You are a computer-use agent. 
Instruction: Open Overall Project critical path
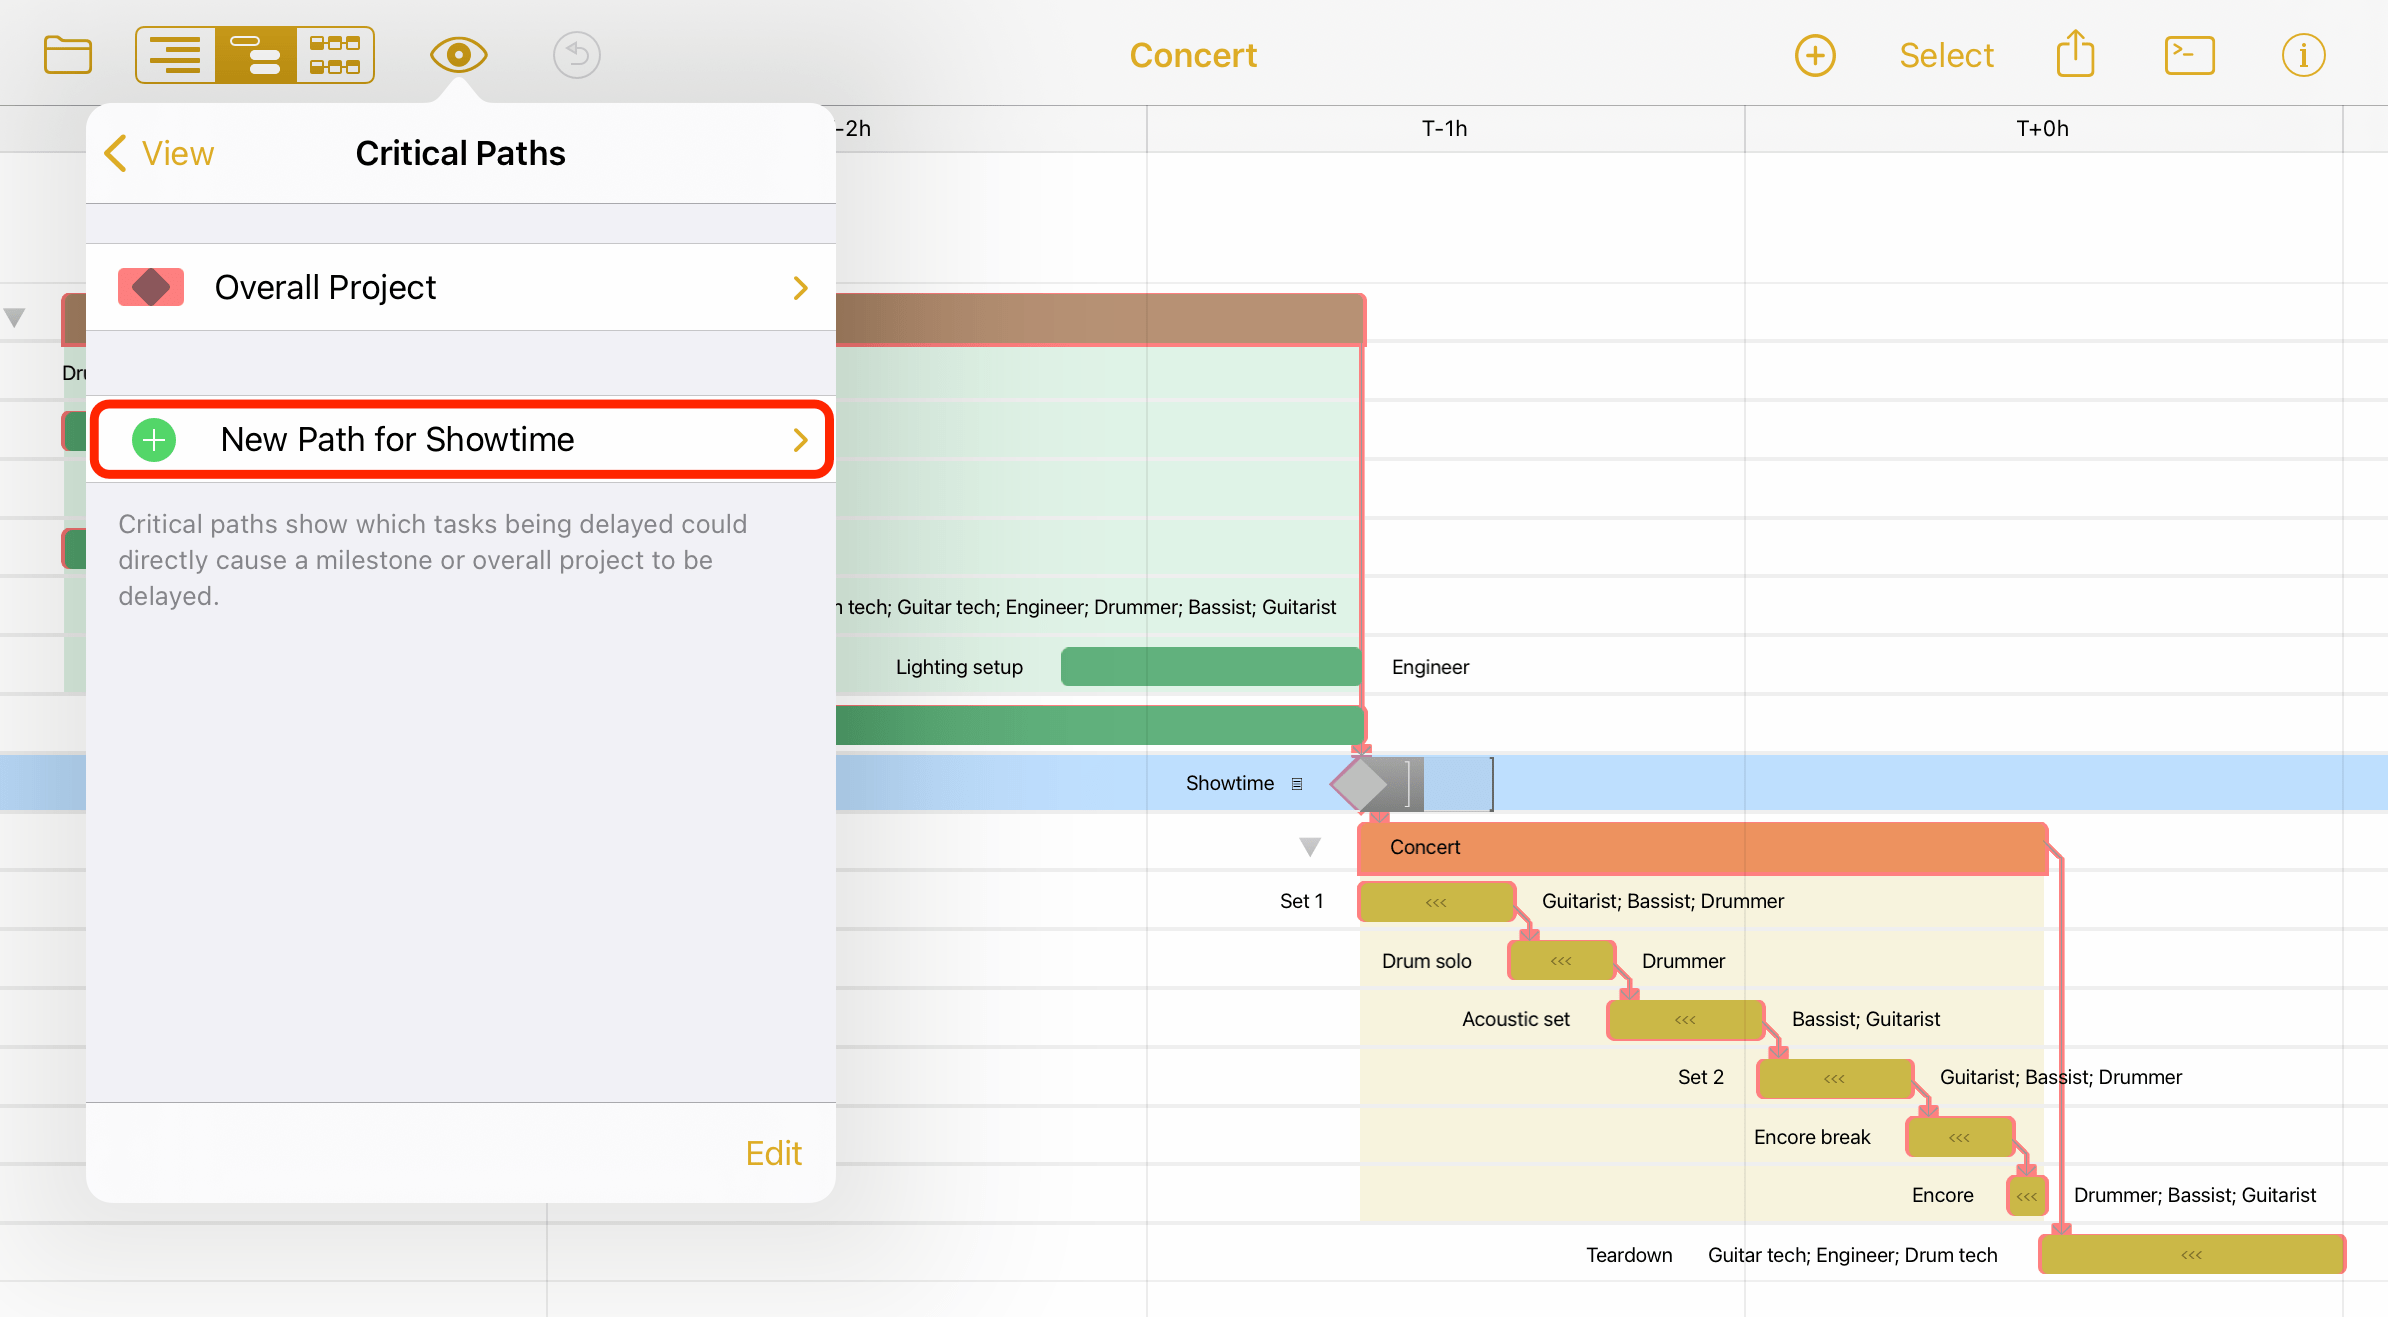click(x=461, y=287)
